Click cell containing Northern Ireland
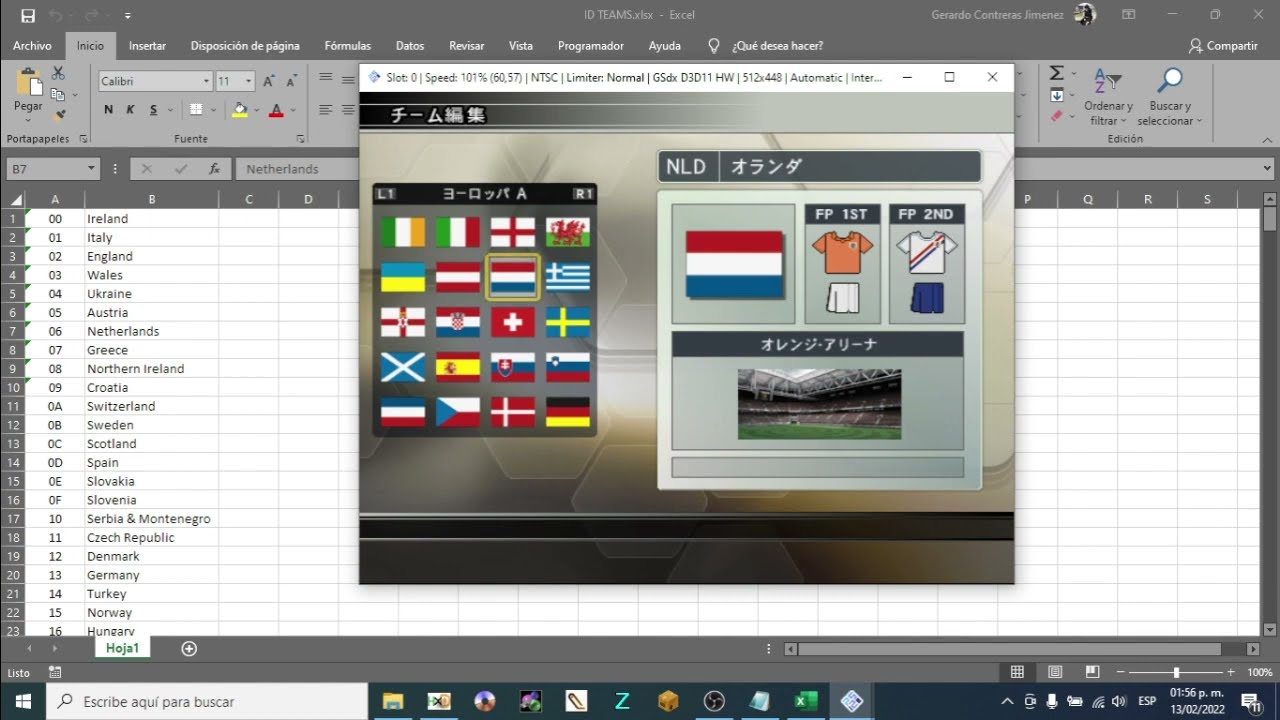The image size is (1280, 720). [152, 369]
